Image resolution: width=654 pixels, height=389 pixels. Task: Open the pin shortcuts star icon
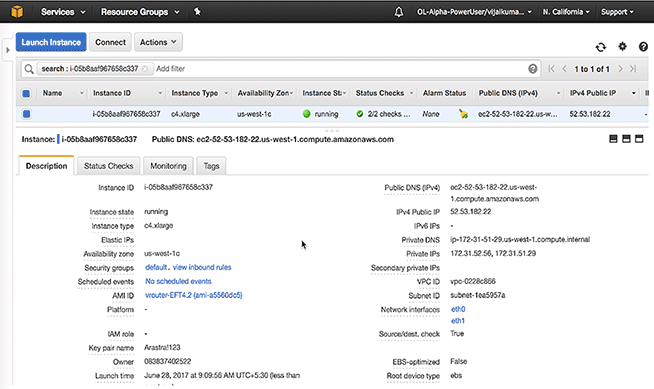[197, 12]
